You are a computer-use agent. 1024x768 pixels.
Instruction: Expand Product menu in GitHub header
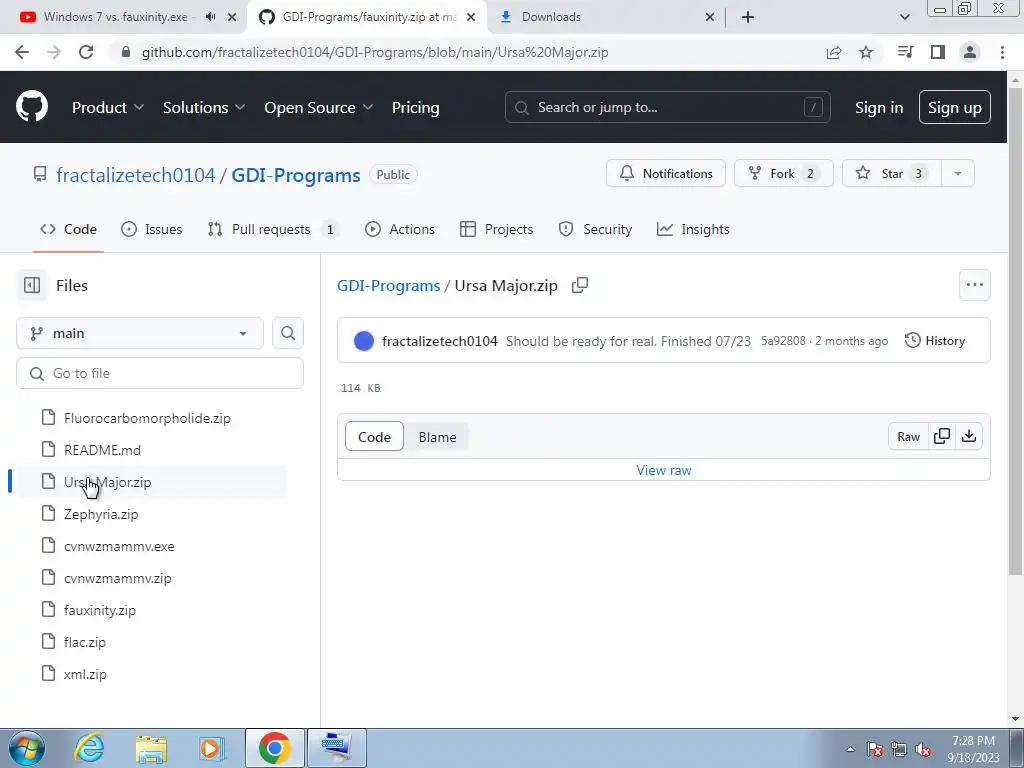click(x=108, y=107)
